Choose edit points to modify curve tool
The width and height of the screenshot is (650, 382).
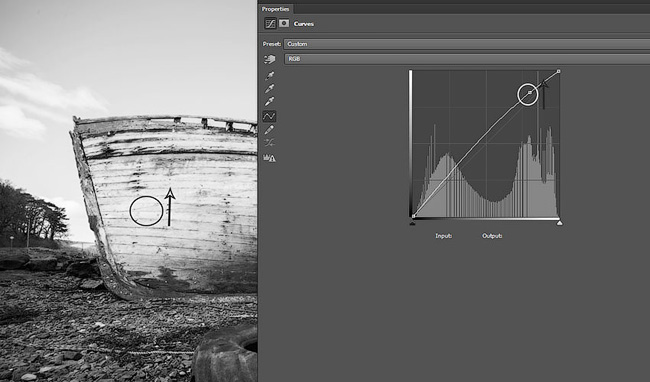click(269, 116)
